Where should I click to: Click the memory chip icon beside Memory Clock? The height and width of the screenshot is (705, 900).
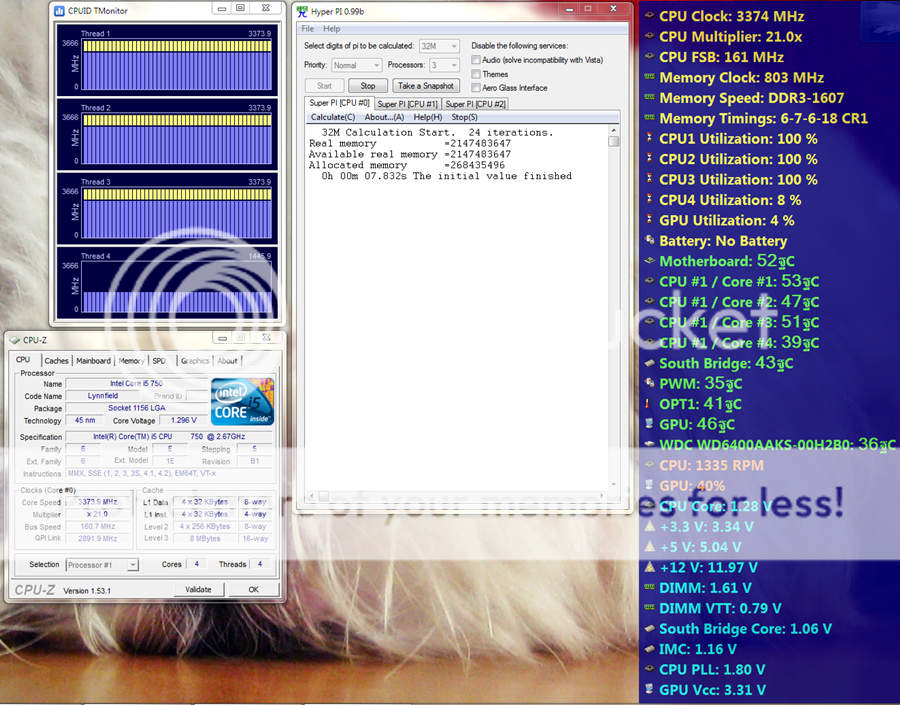tap(648, 77)
